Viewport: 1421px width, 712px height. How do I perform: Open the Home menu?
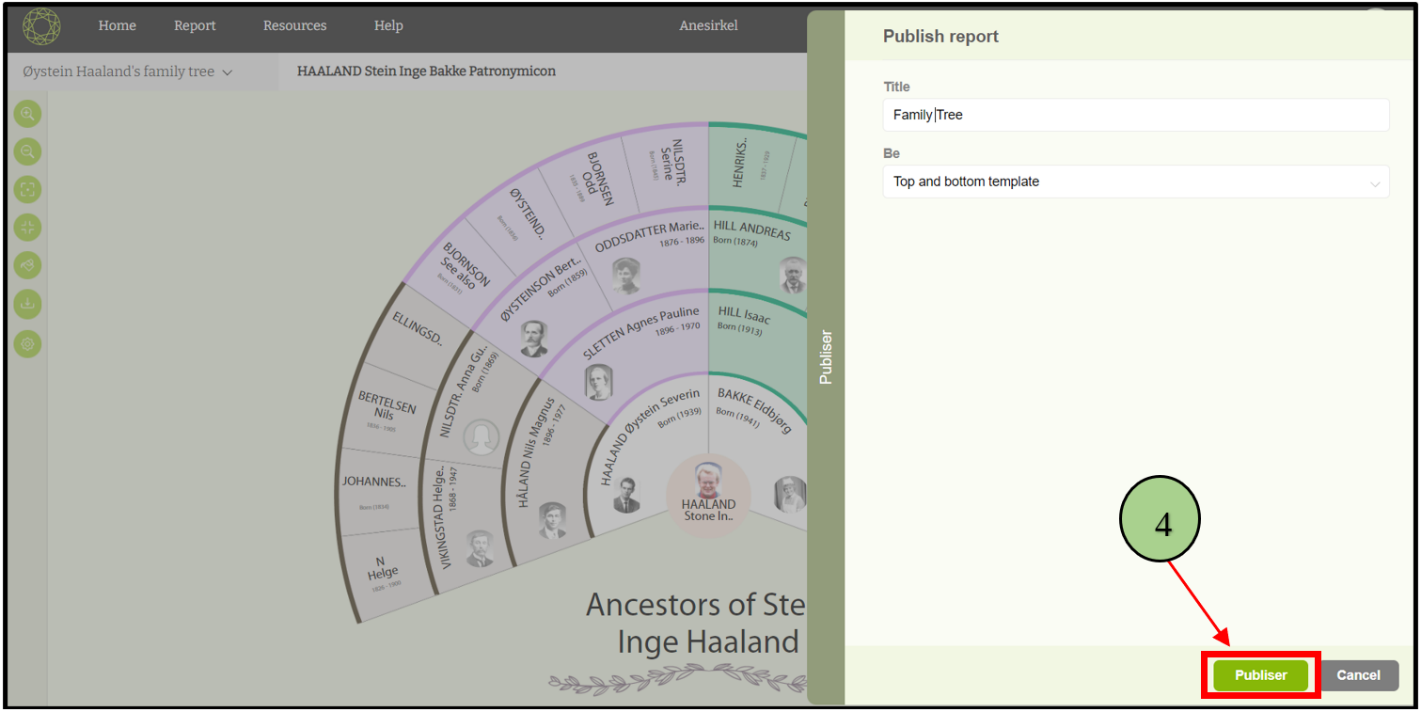[x=117, y=26]
